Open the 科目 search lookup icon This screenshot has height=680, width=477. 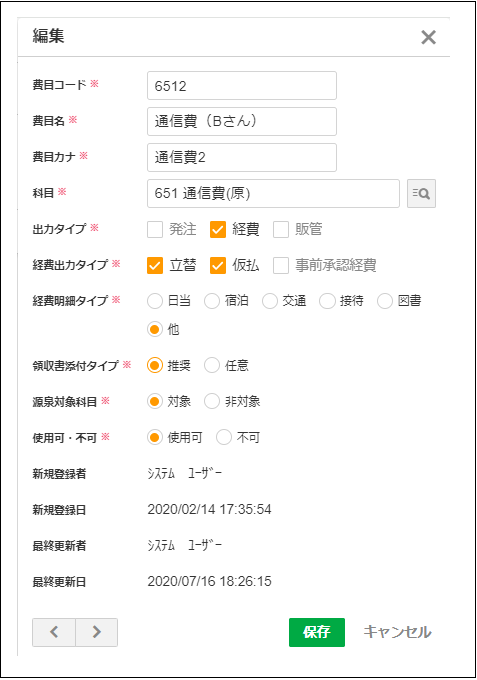pos(421,193)
